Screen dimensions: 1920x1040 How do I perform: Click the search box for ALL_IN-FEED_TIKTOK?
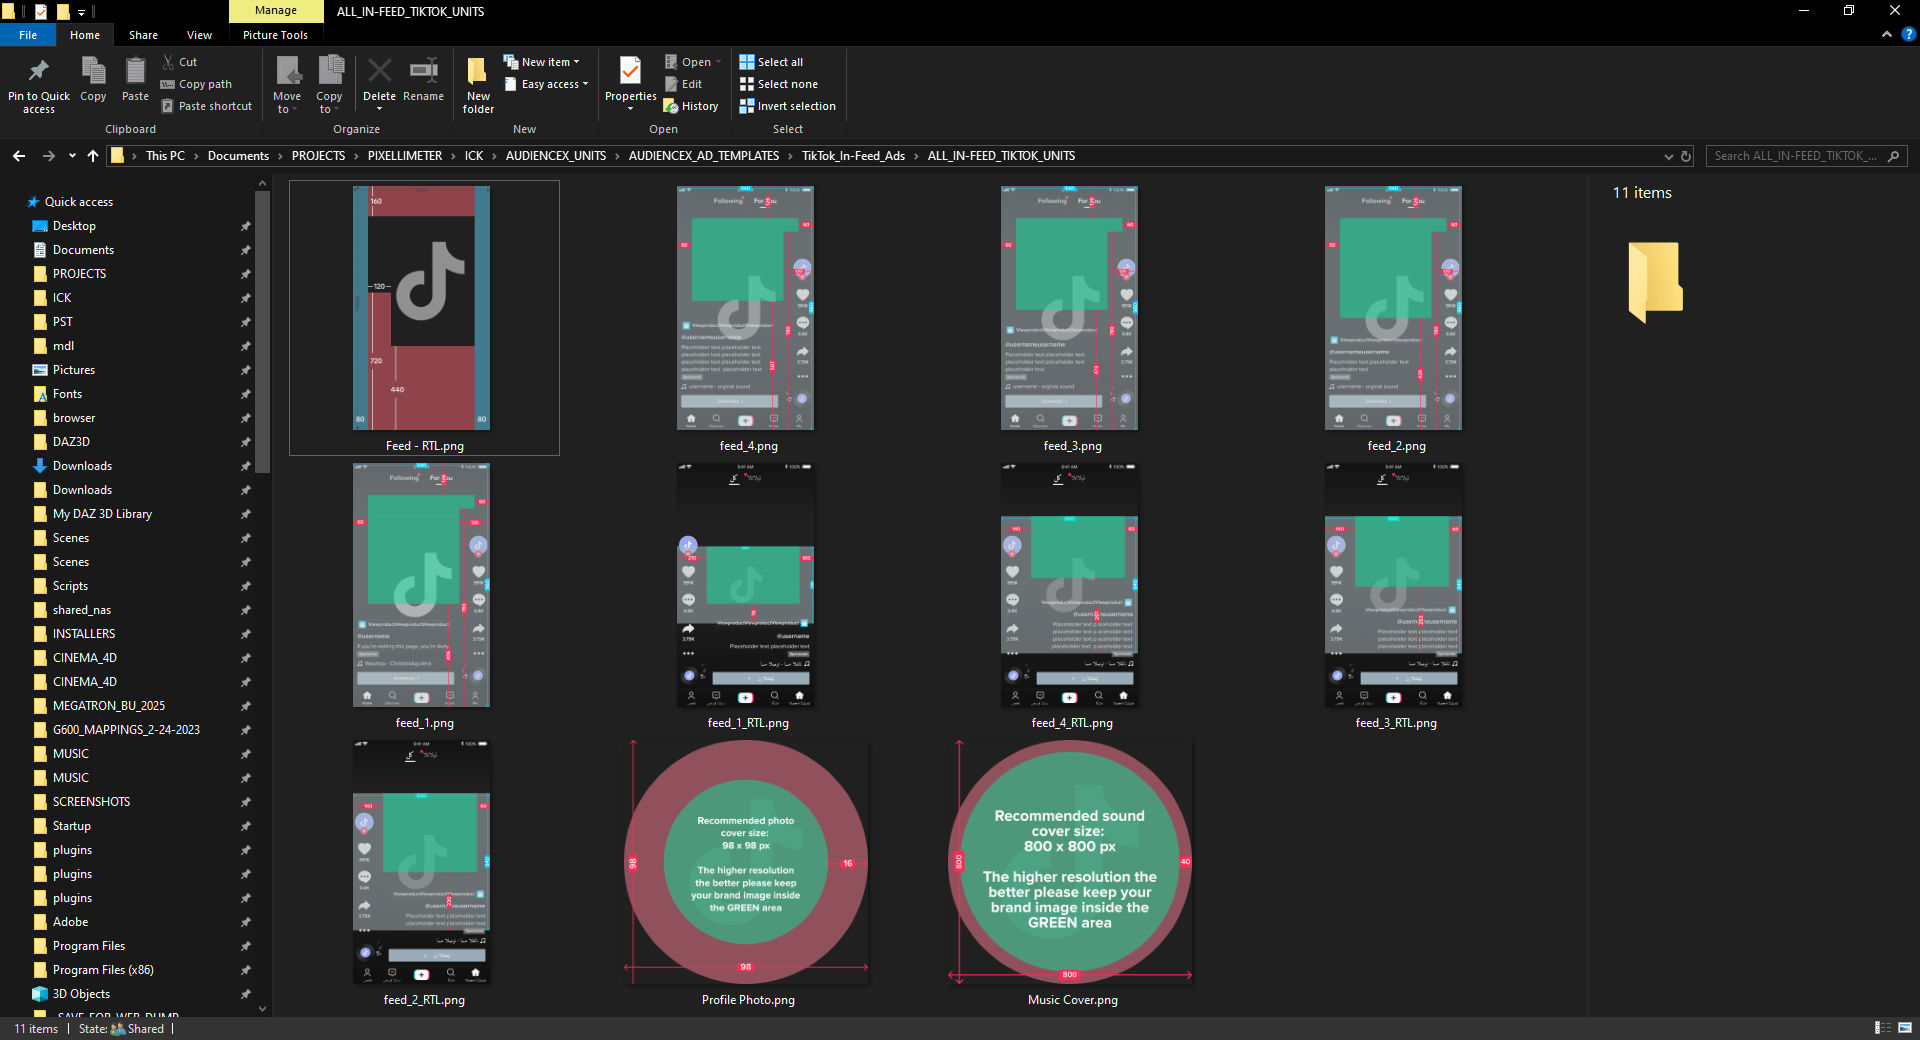1806,156
